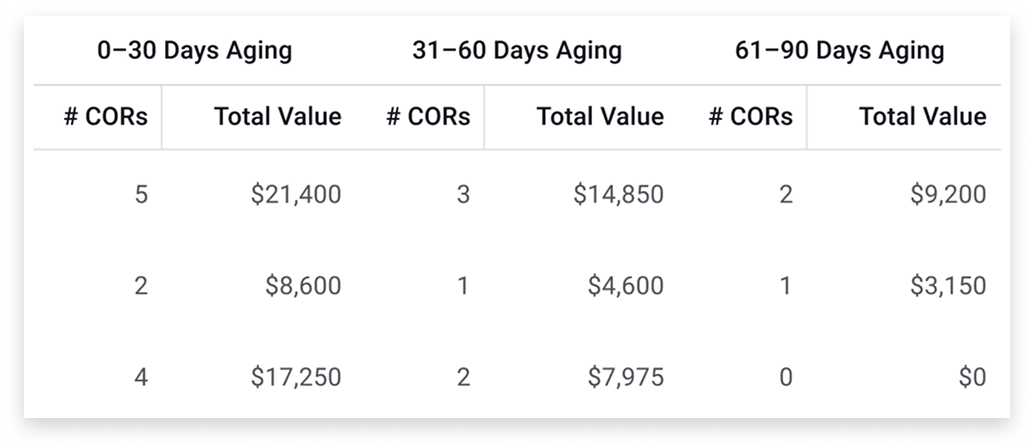Screen dimensions: 1032x448
Task: Select the 31–60 Days Aging header
Action: coord(517,51)
